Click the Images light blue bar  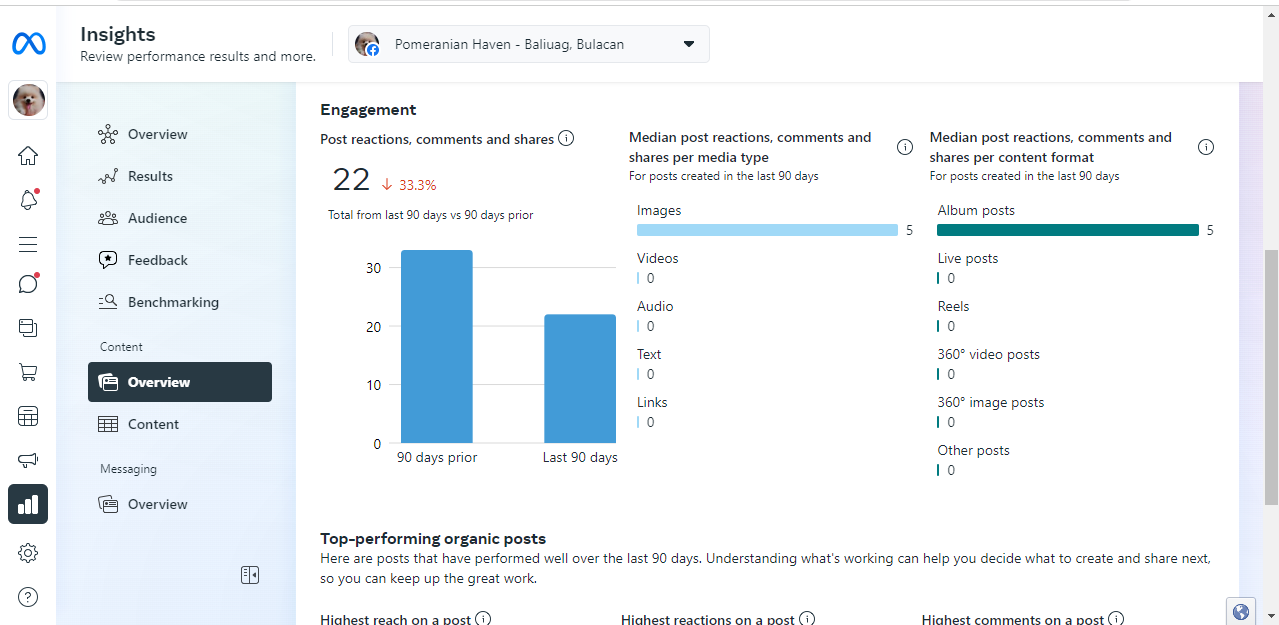(767, 230)
